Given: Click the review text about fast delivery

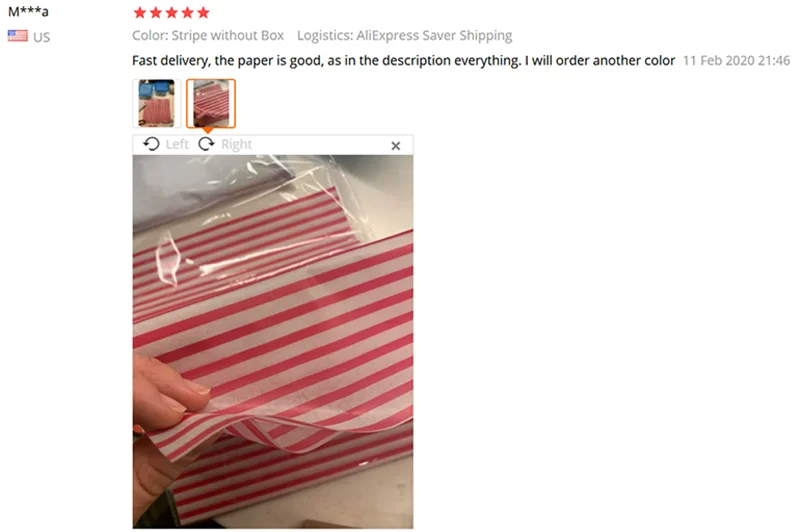Looking at the screenshot, I should tap(403, 61).
